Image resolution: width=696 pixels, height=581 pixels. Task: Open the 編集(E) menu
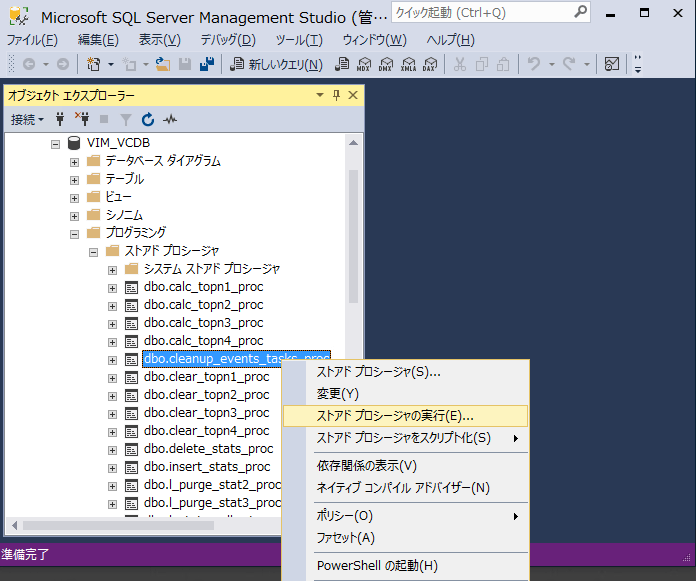[98, 40]
